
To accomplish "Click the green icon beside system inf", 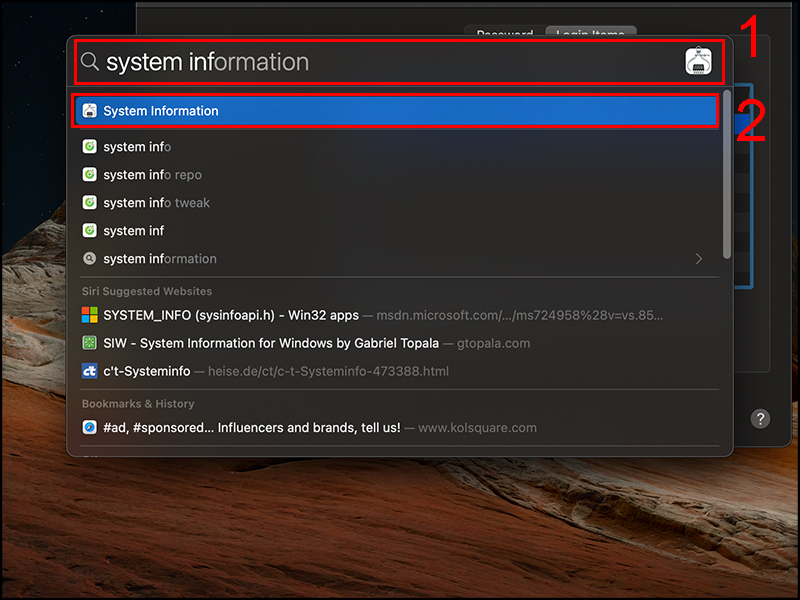I will (91, 230).
